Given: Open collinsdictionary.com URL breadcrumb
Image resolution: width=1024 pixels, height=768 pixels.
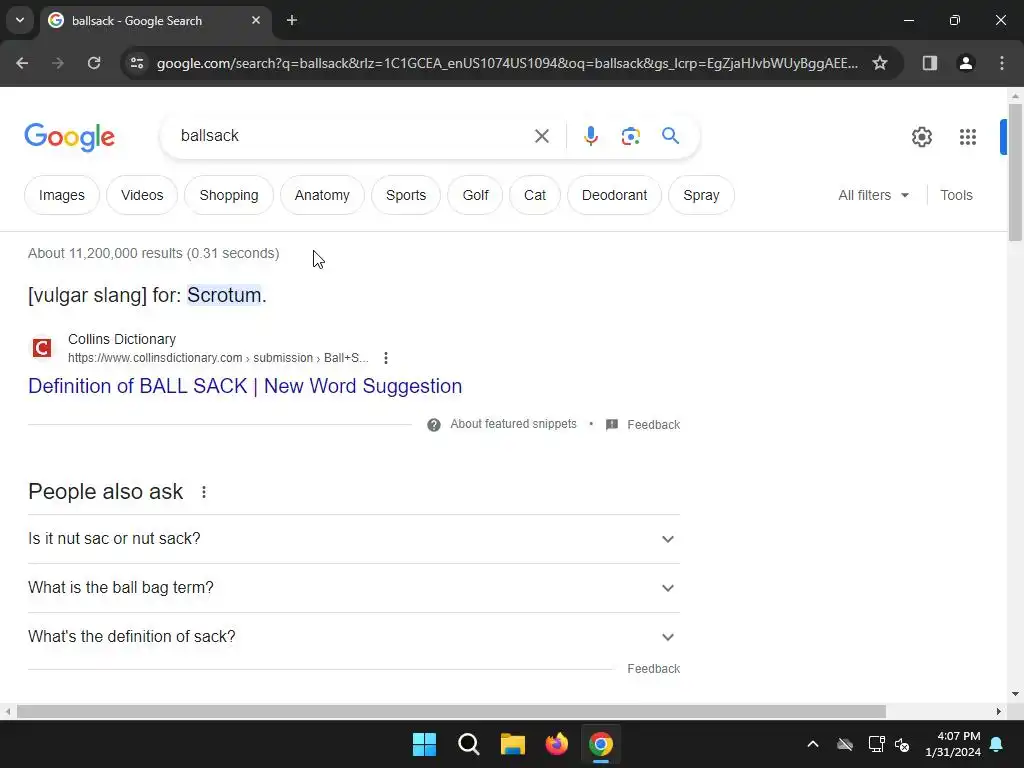Looking at the screenshot, I should point(218,358).
